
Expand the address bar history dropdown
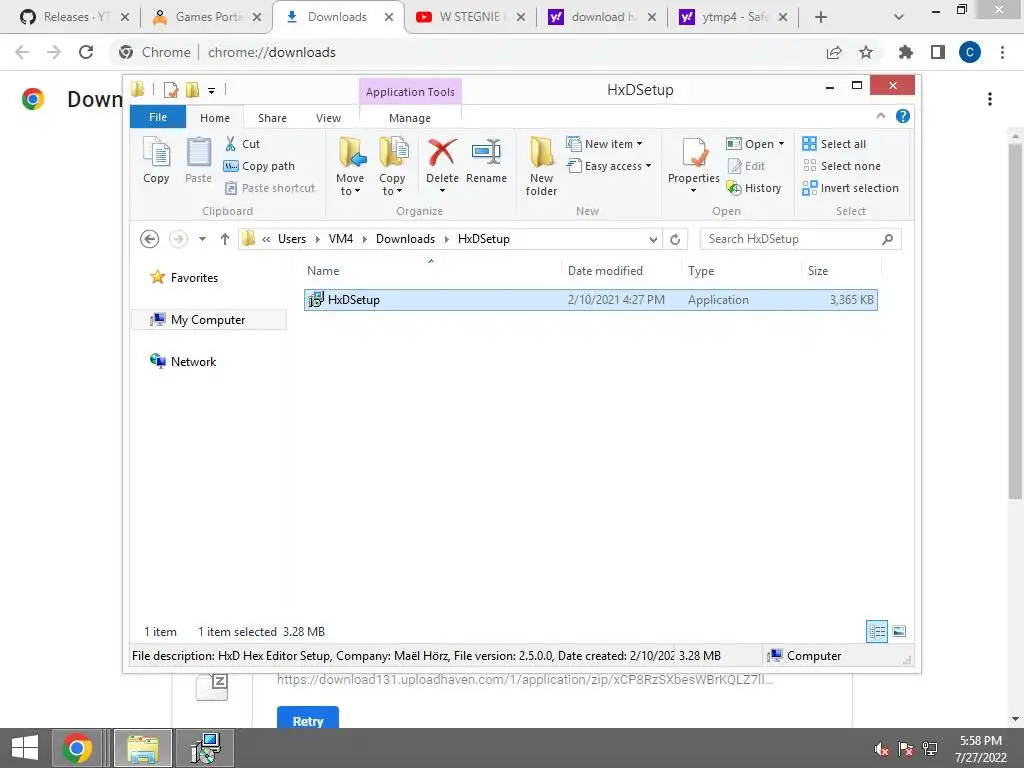(x=653, y=240)
